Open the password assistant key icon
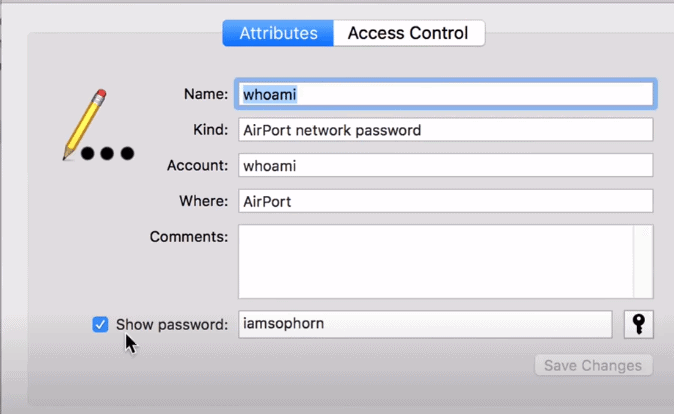Viewport: 674px width, 414px height. [x=639, y=324]
